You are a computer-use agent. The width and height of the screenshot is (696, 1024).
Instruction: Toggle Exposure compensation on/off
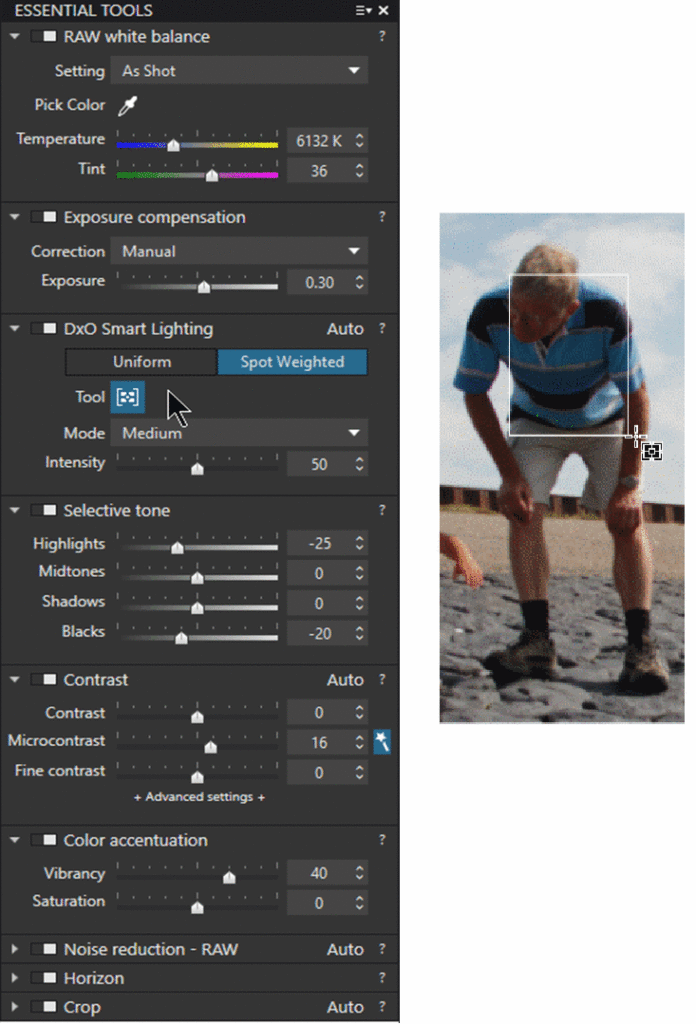pos(44,217)
